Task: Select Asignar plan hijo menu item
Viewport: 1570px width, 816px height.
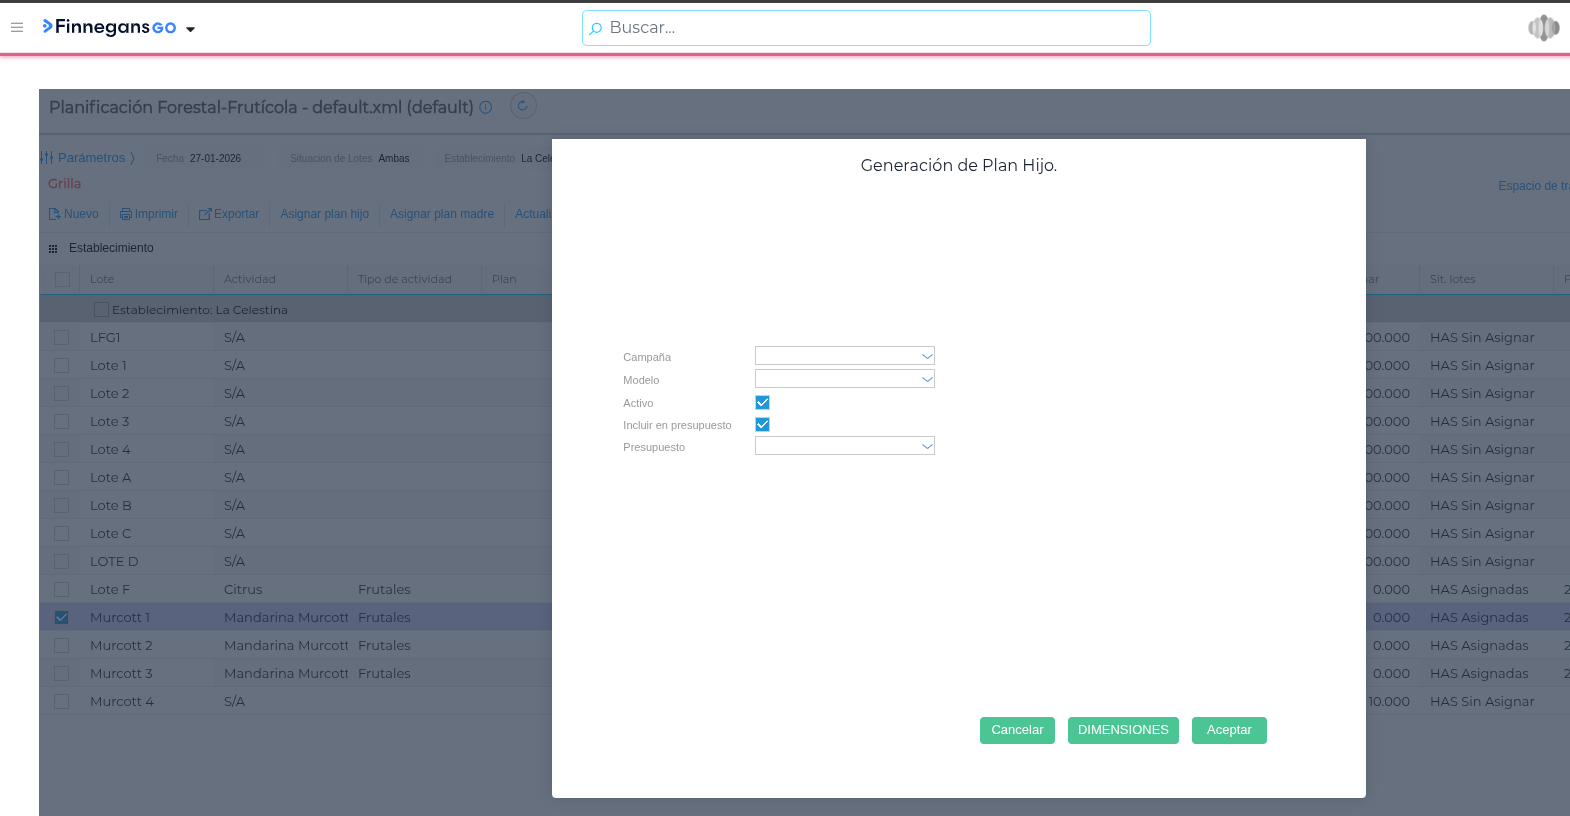Action: (x=324, y=214)
